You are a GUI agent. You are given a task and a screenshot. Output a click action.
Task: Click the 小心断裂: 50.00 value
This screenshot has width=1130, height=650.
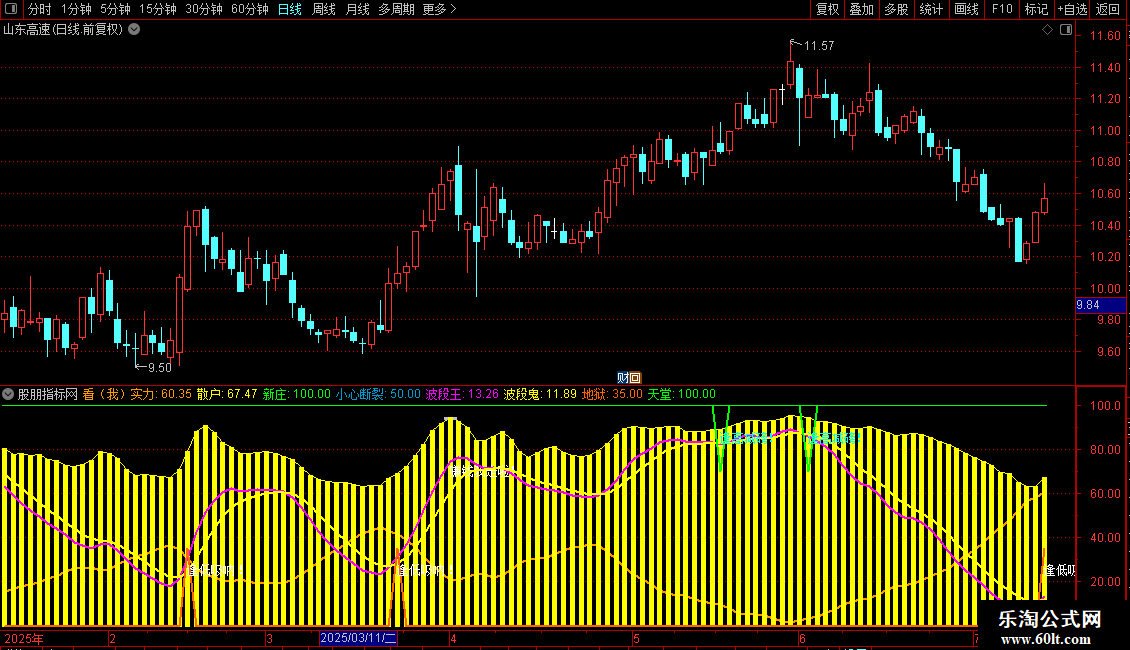point(378,394)
